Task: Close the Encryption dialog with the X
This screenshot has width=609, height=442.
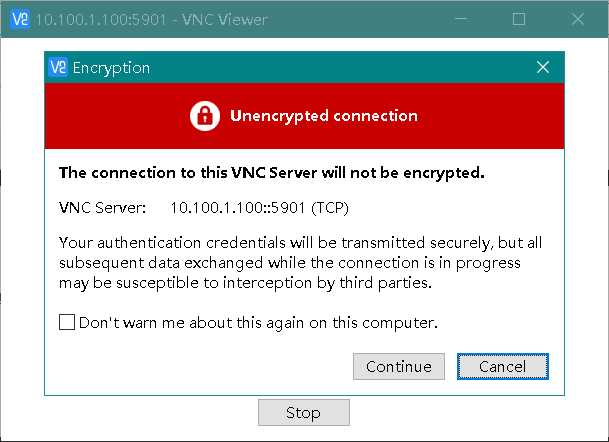Action: click(543, 67)
